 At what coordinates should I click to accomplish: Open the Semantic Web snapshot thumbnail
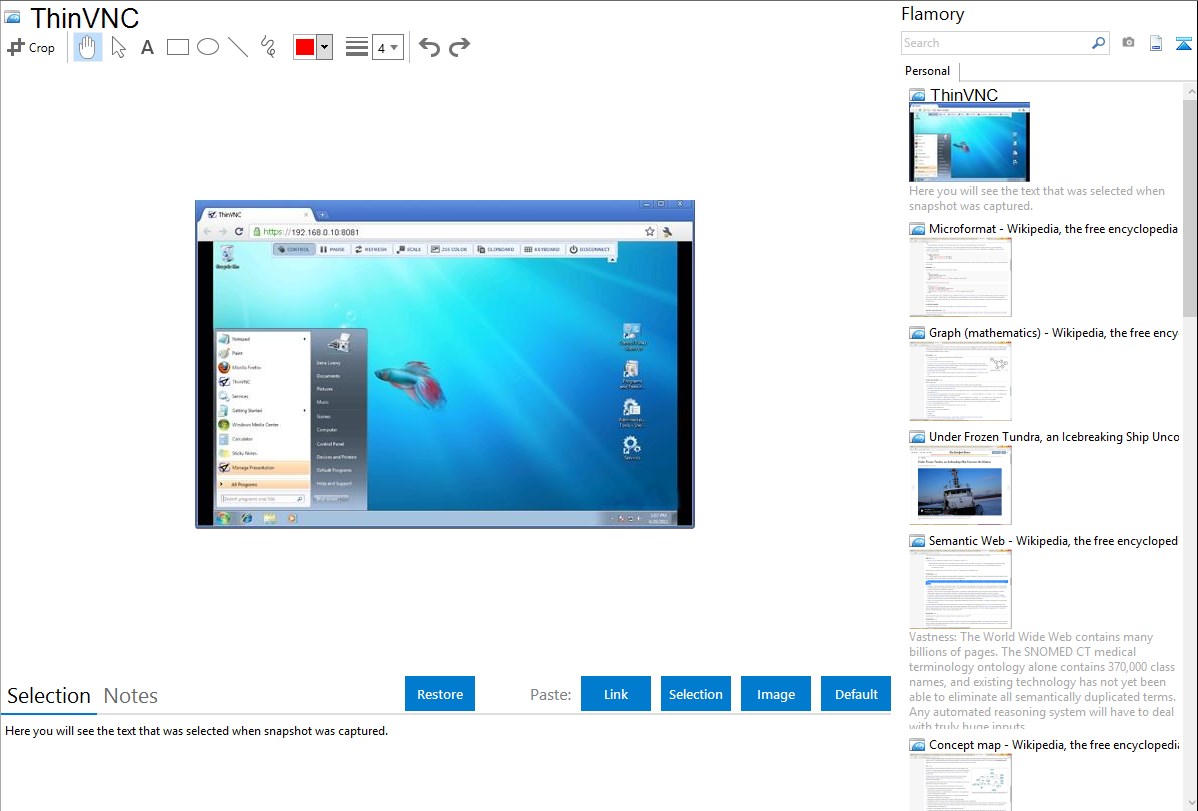(x=960, y=589)
